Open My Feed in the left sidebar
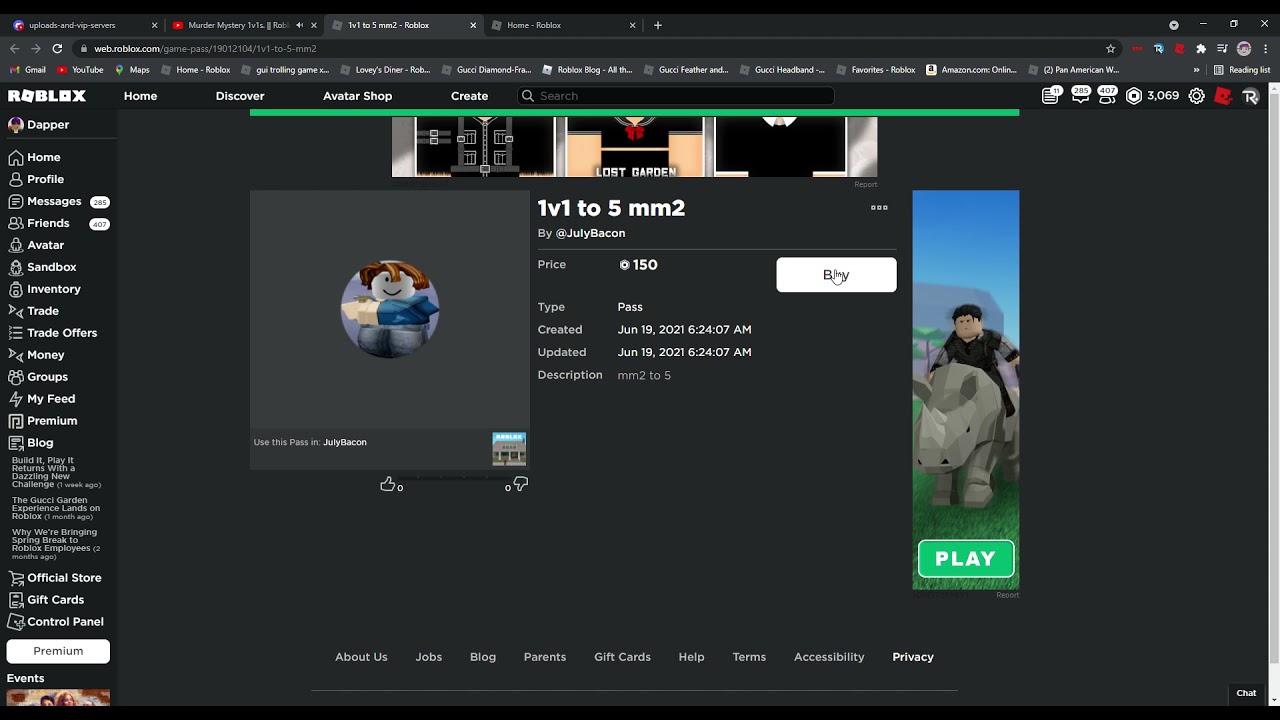1280x720 pixels. coord(50,399)
